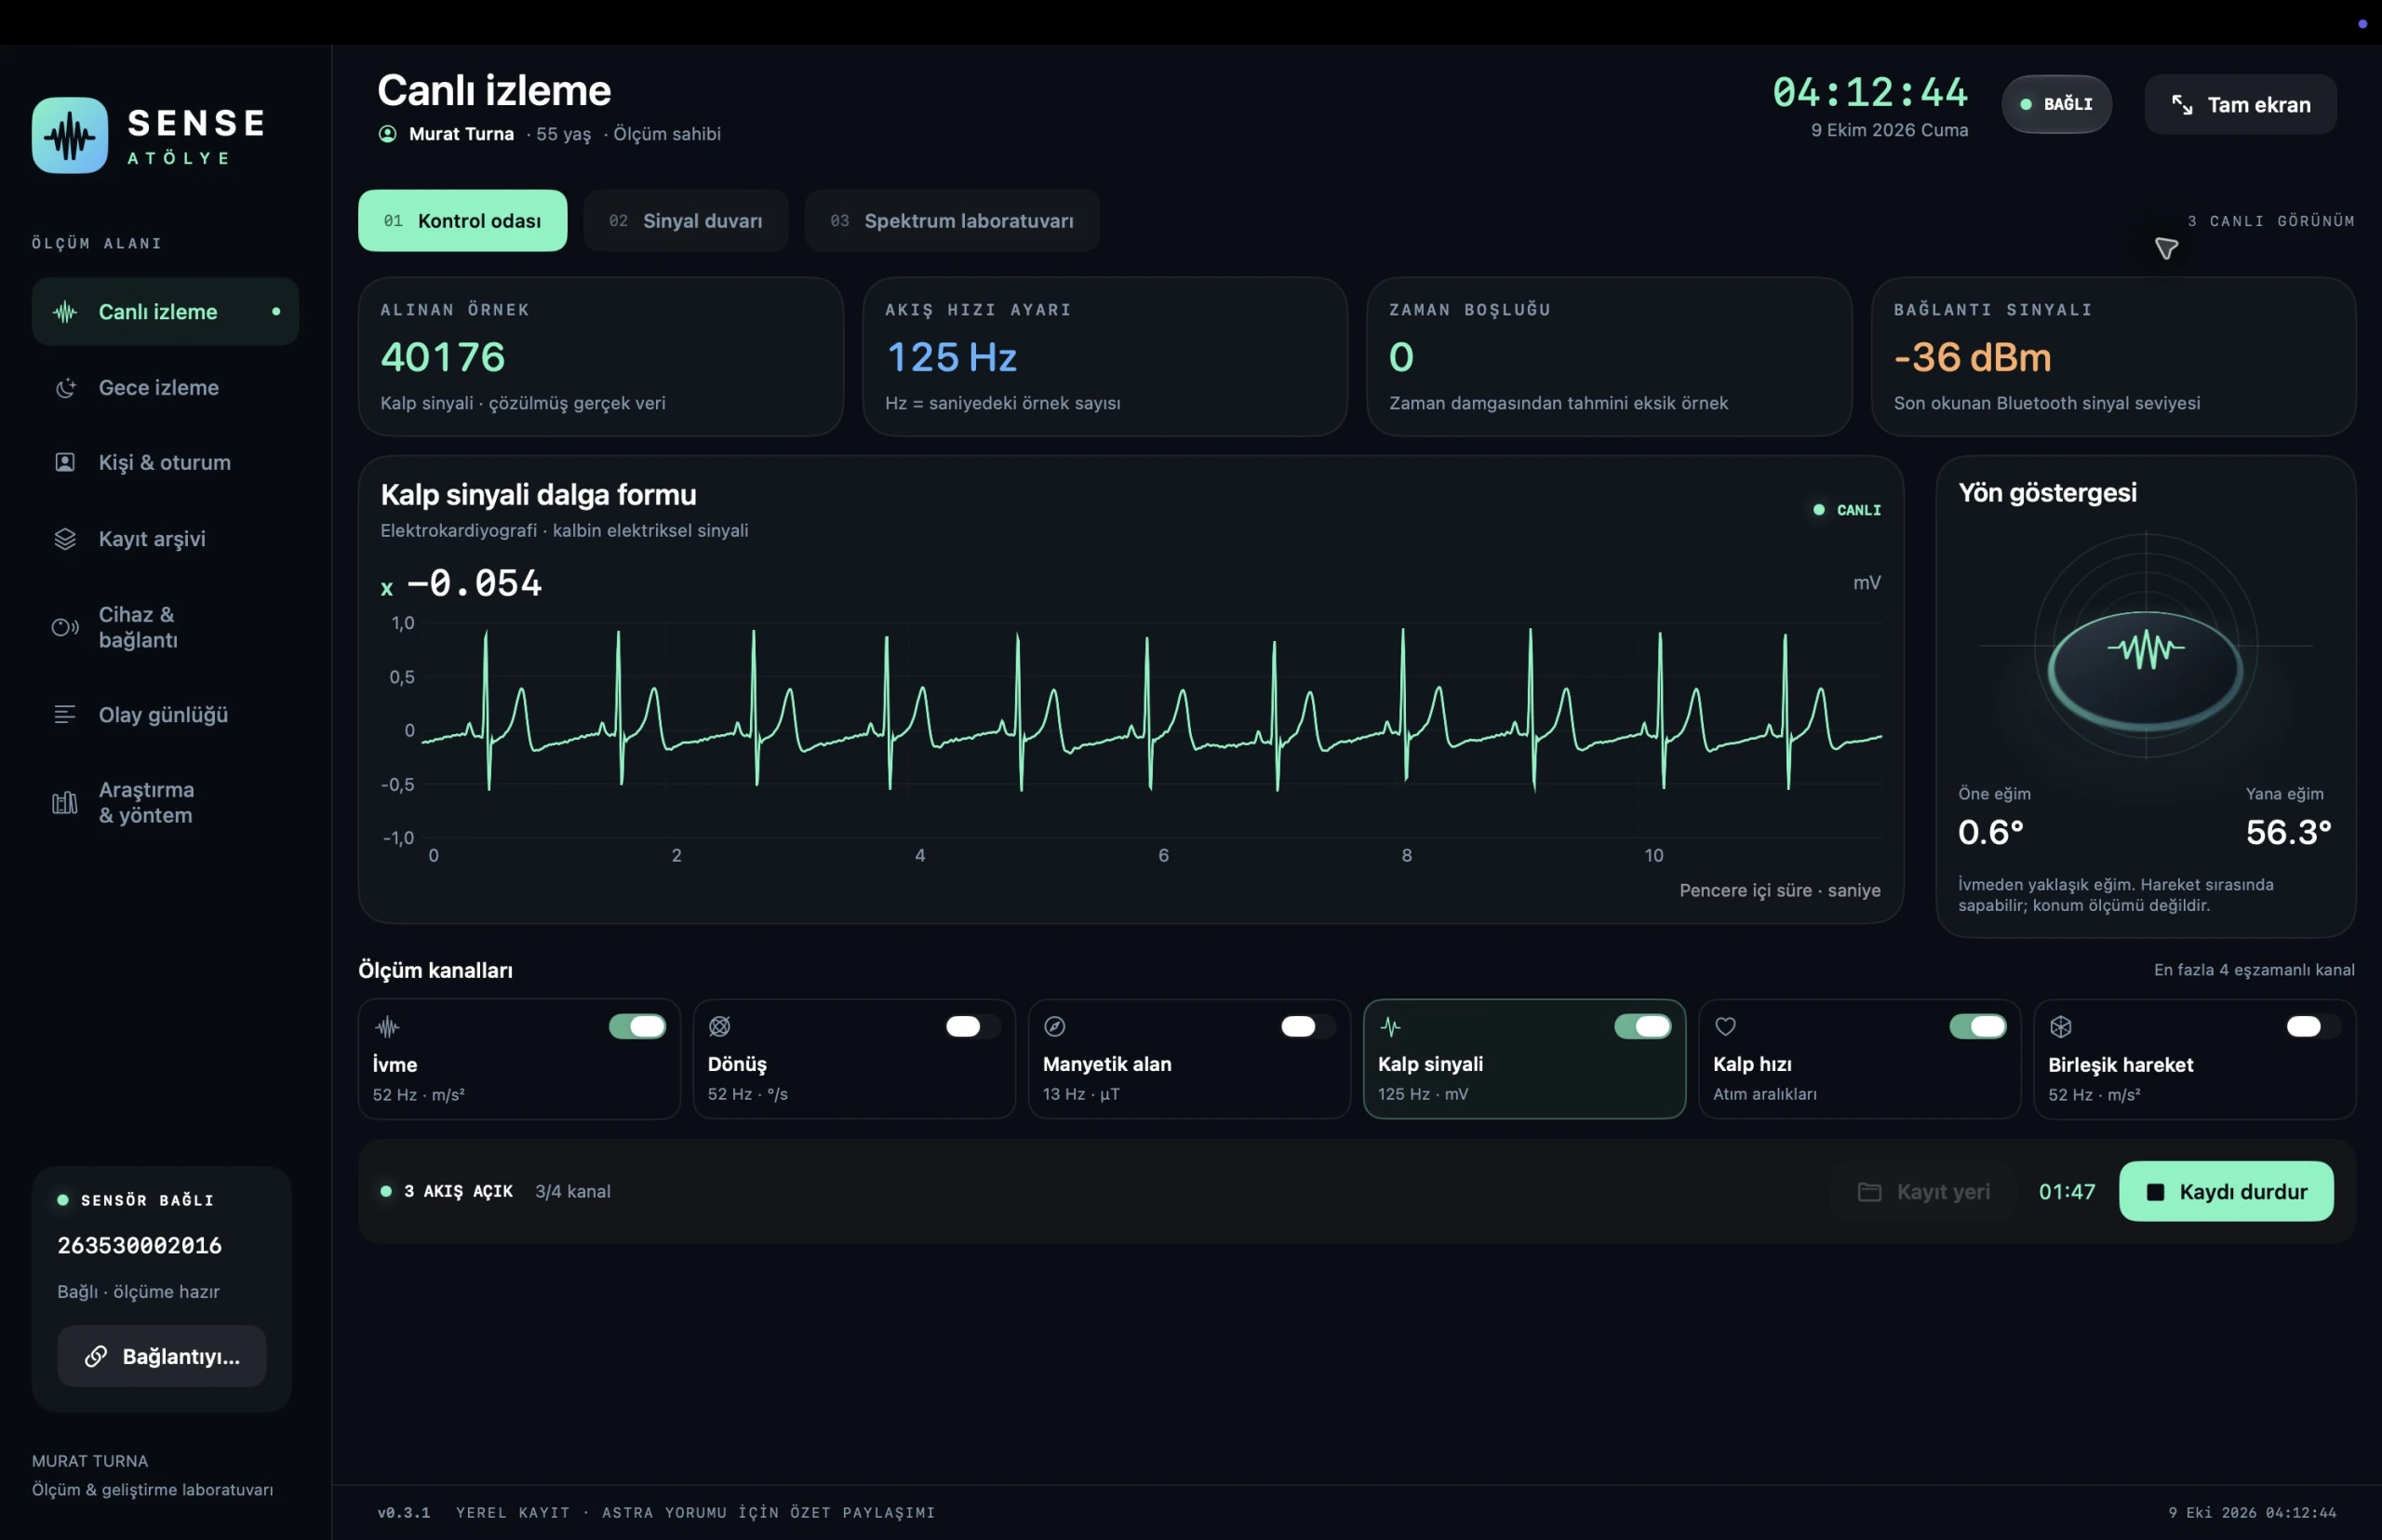Image resolution: width=2382 pixels, height=1540 pixels.
Task: Click the person icon for Kişi & oturum
Action: (x=65, y=462)
